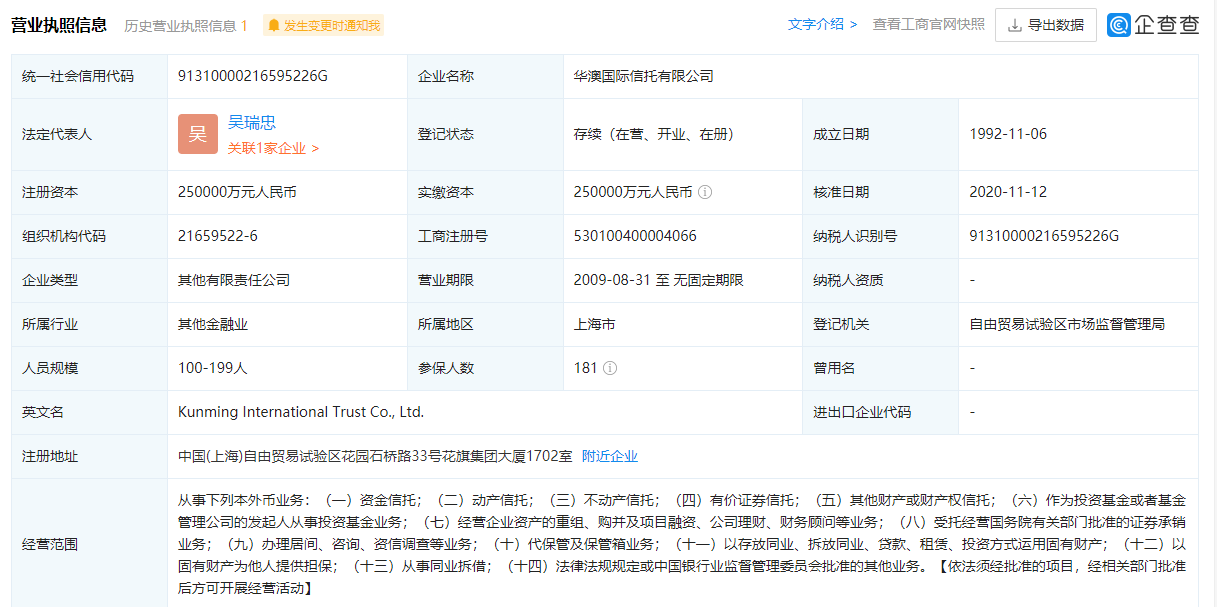Viewport: 1217px width, 607px height.
Task: Click the 导出数据 button
Action: click(x=1045, y=25)
